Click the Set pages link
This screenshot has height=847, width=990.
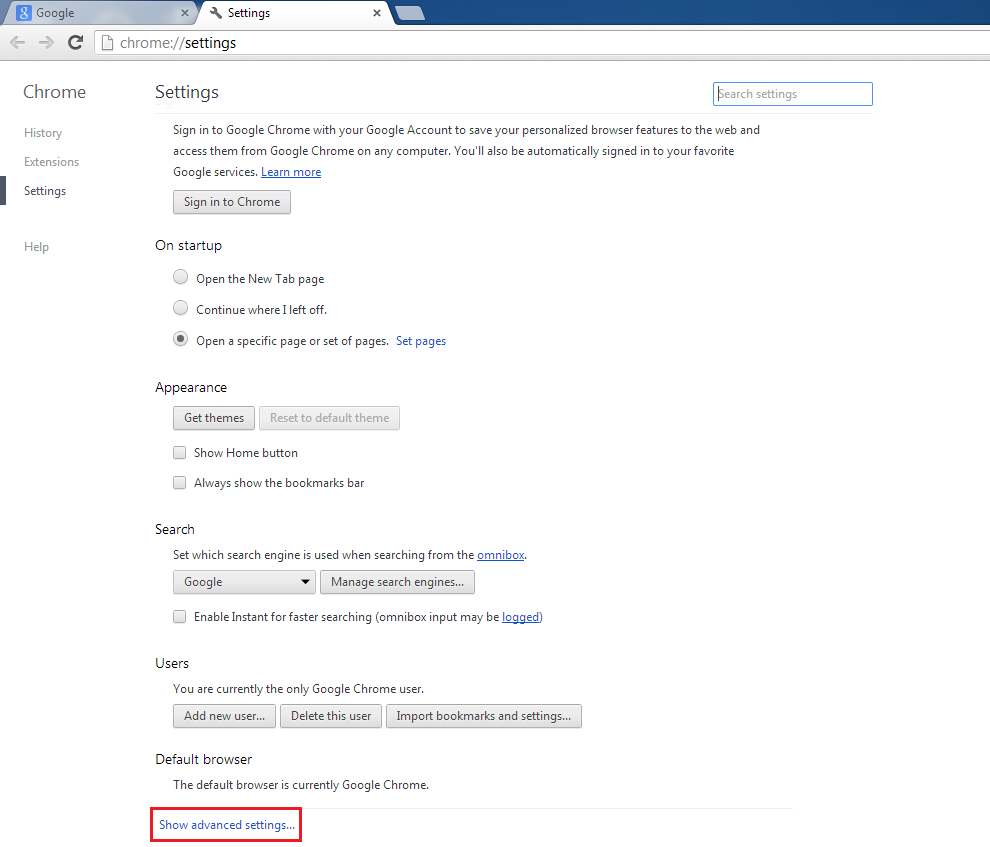click(421, 341)
